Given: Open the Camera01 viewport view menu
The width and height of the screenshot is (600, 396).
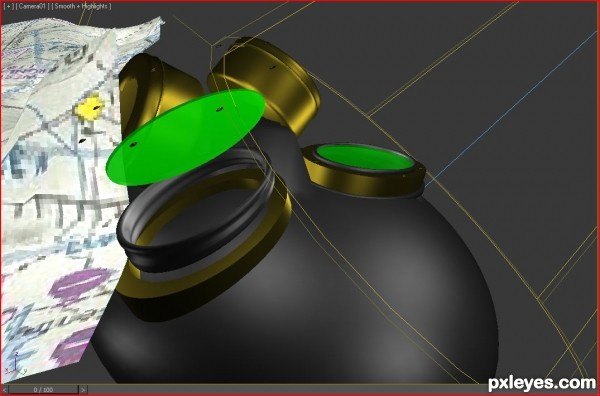Looking at the screenshot, I should pyautogui.click(x=32, y=7).
